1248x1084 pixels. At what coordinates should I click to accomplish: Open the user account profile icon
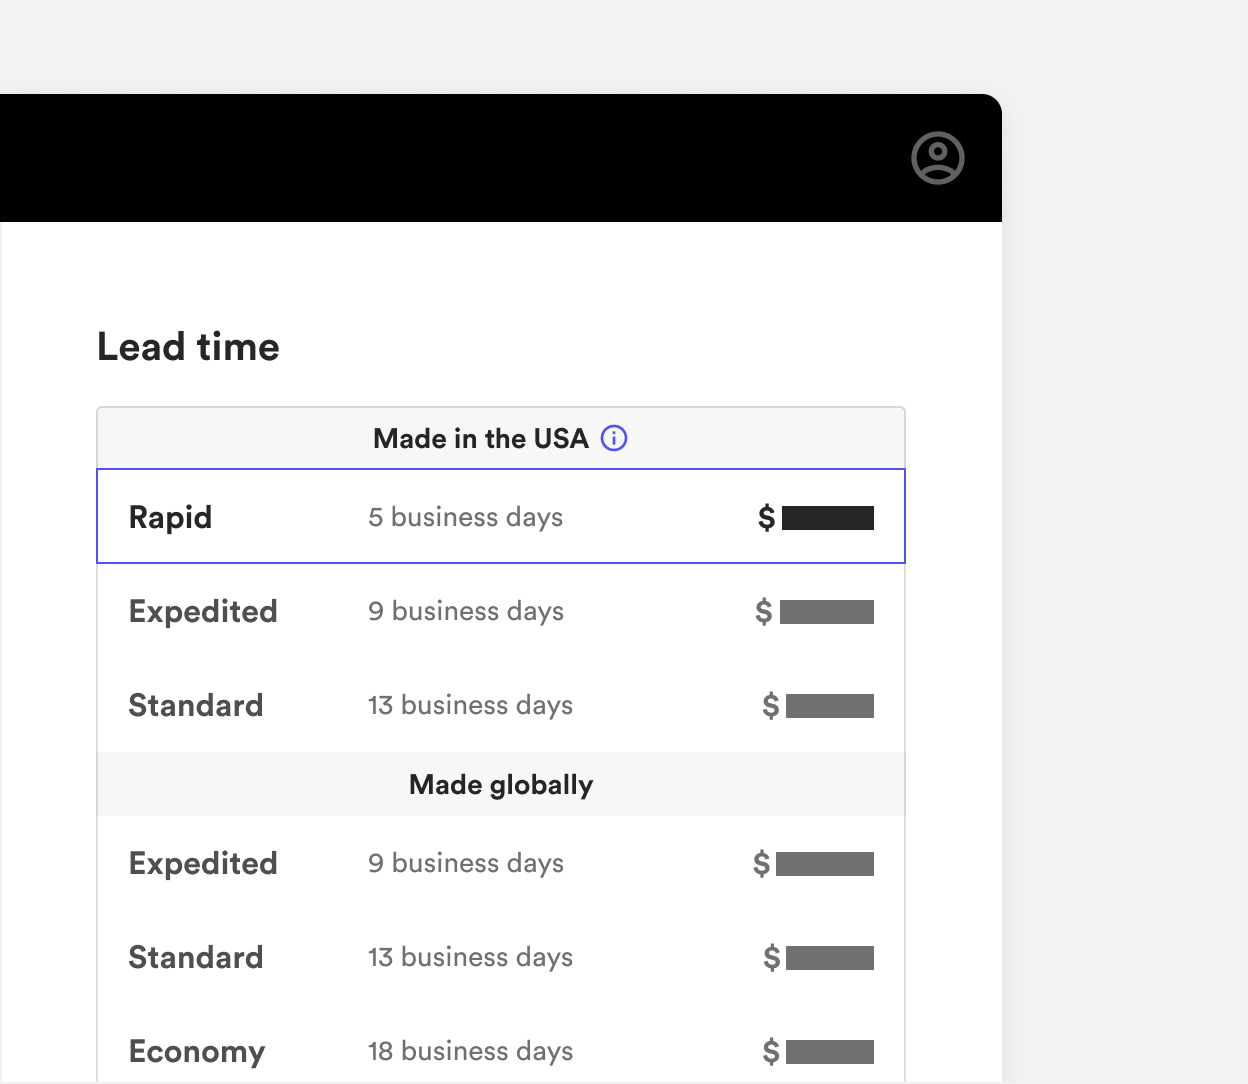tap(937, 158)
